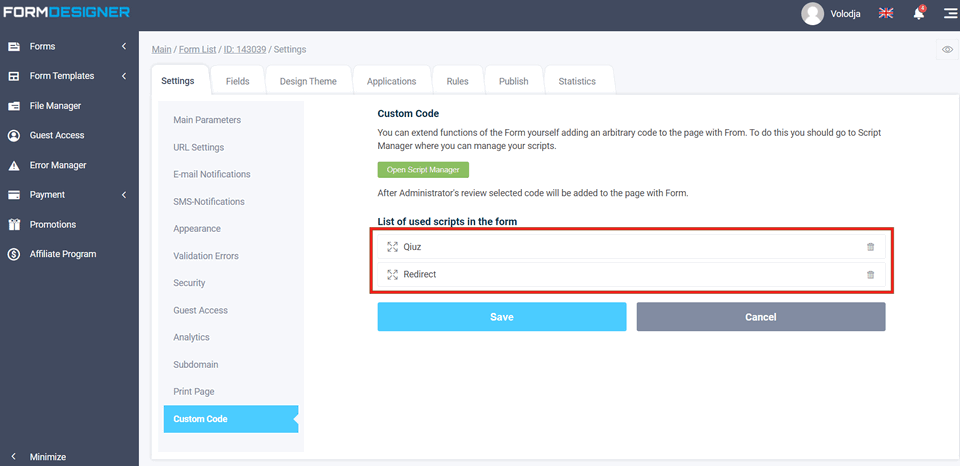Screen dimensions: 960x466
Task: Toggle form preview with the eye icon
Action: pyautogui.click(x=947, y=49)
